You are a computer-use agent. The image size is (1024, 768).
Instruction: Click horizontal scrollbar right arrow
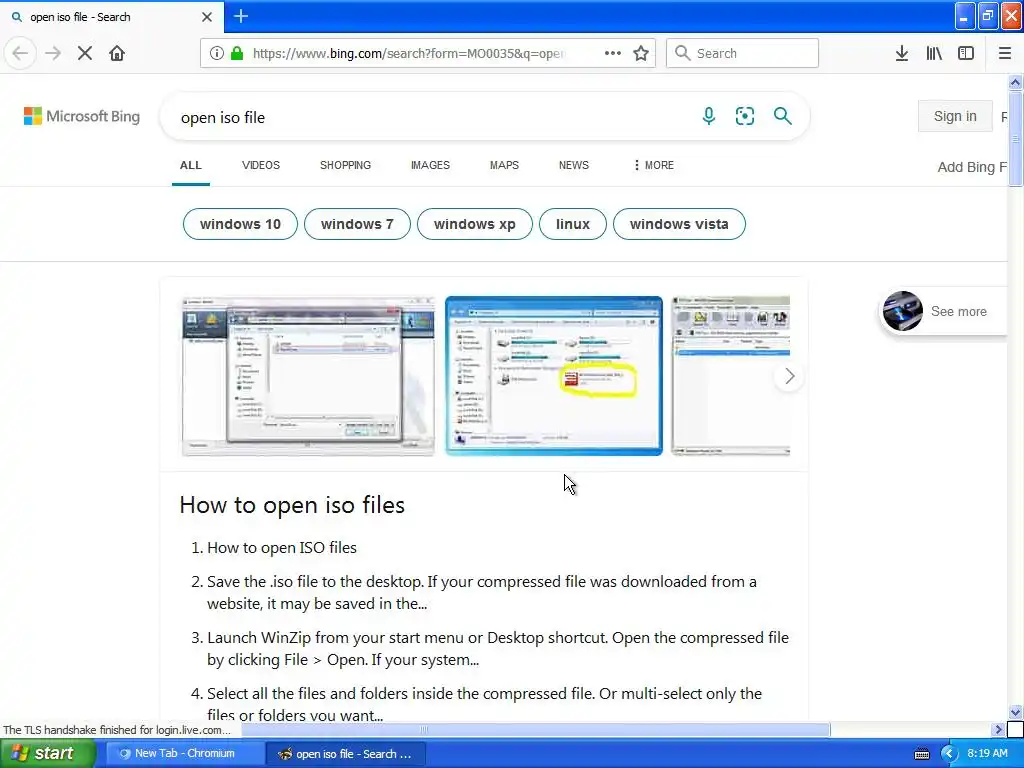998,729
